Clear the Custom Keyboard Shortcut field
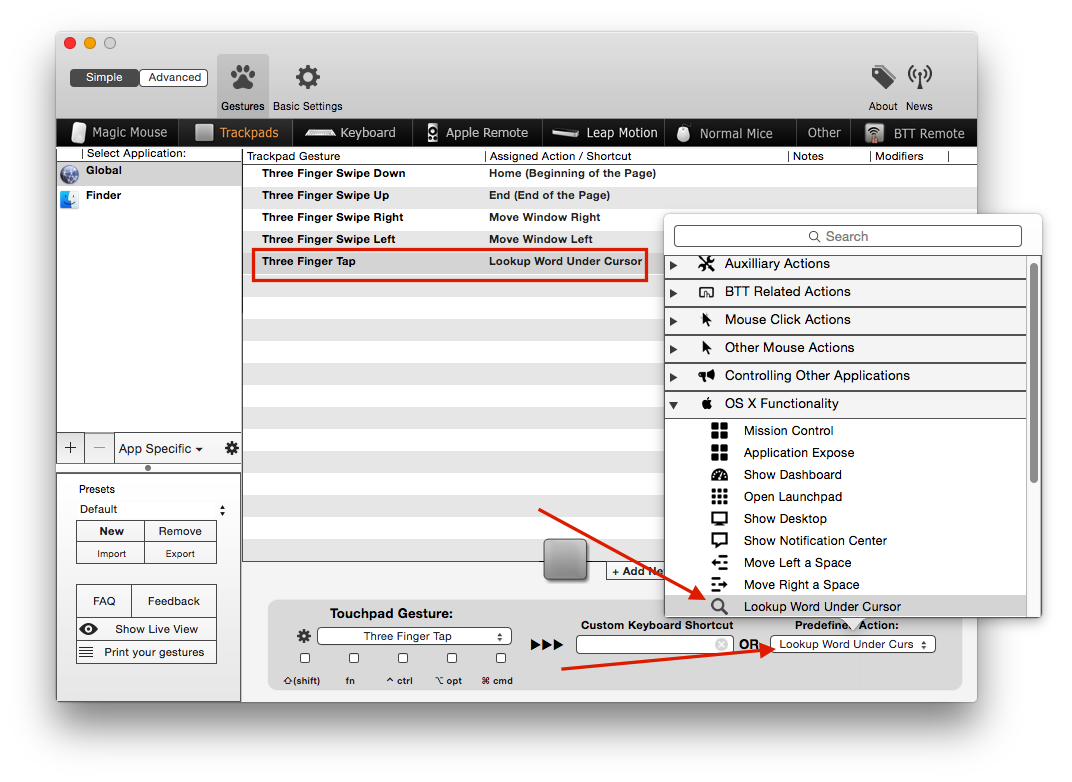The width and height of the screenshot is (1072, 782). 721,645
